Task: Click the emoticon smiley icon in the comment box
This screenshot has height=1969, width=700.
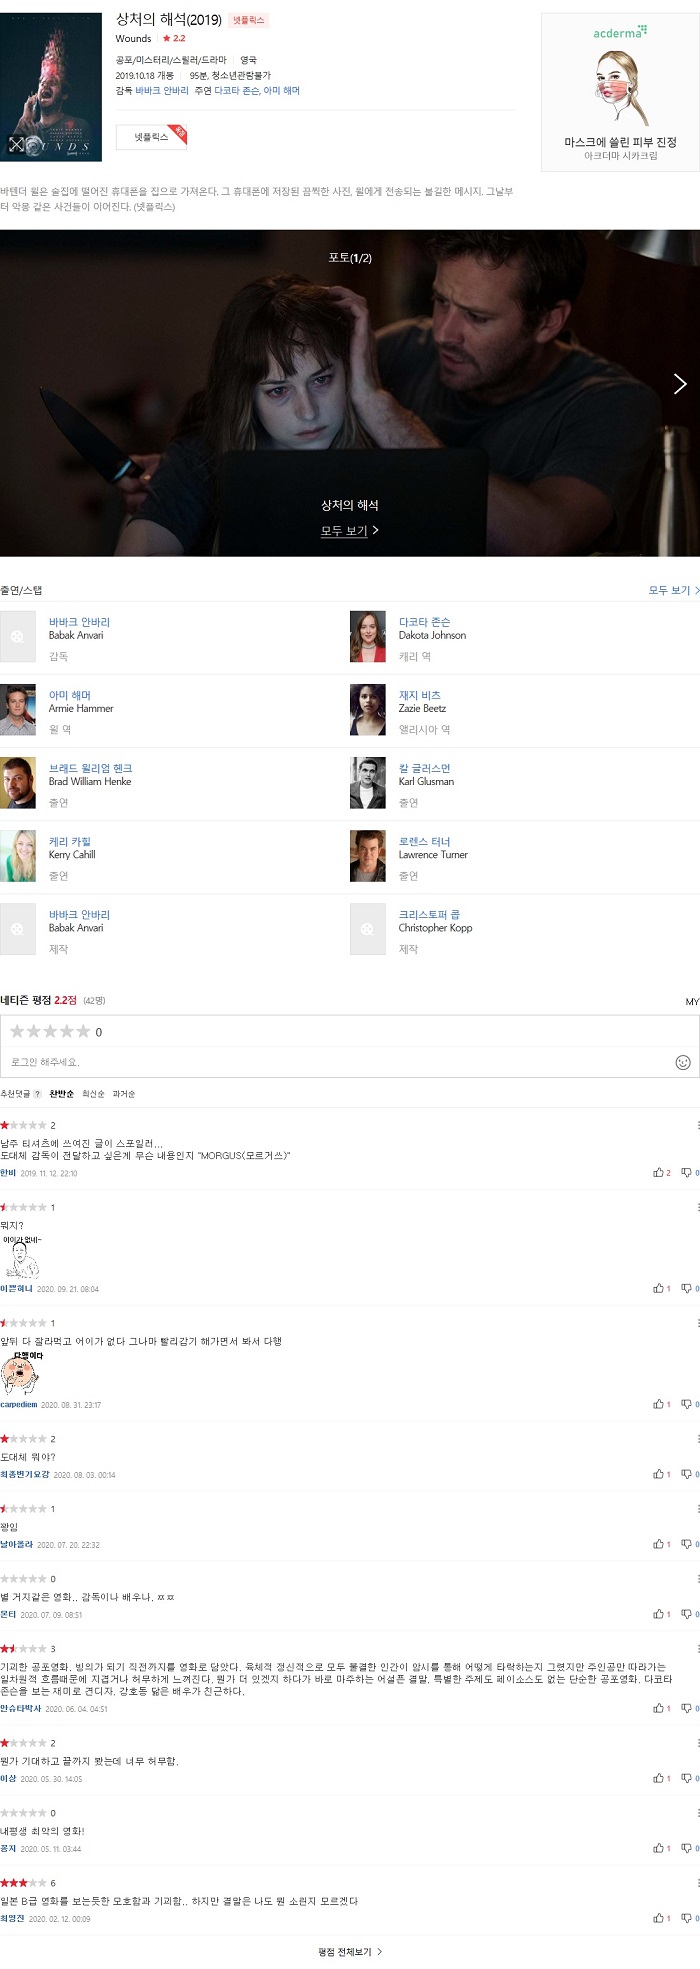Action: tap(683, 1062)
